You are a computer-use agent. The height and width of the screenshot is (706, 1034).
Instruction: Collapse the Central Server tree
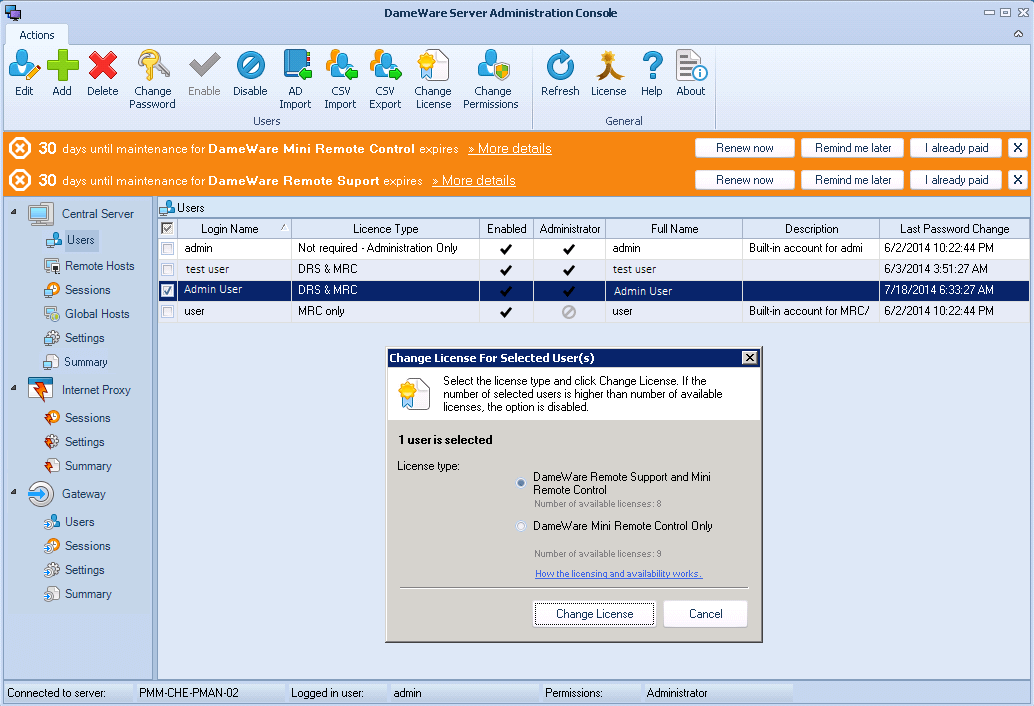(x=14, y=212)
